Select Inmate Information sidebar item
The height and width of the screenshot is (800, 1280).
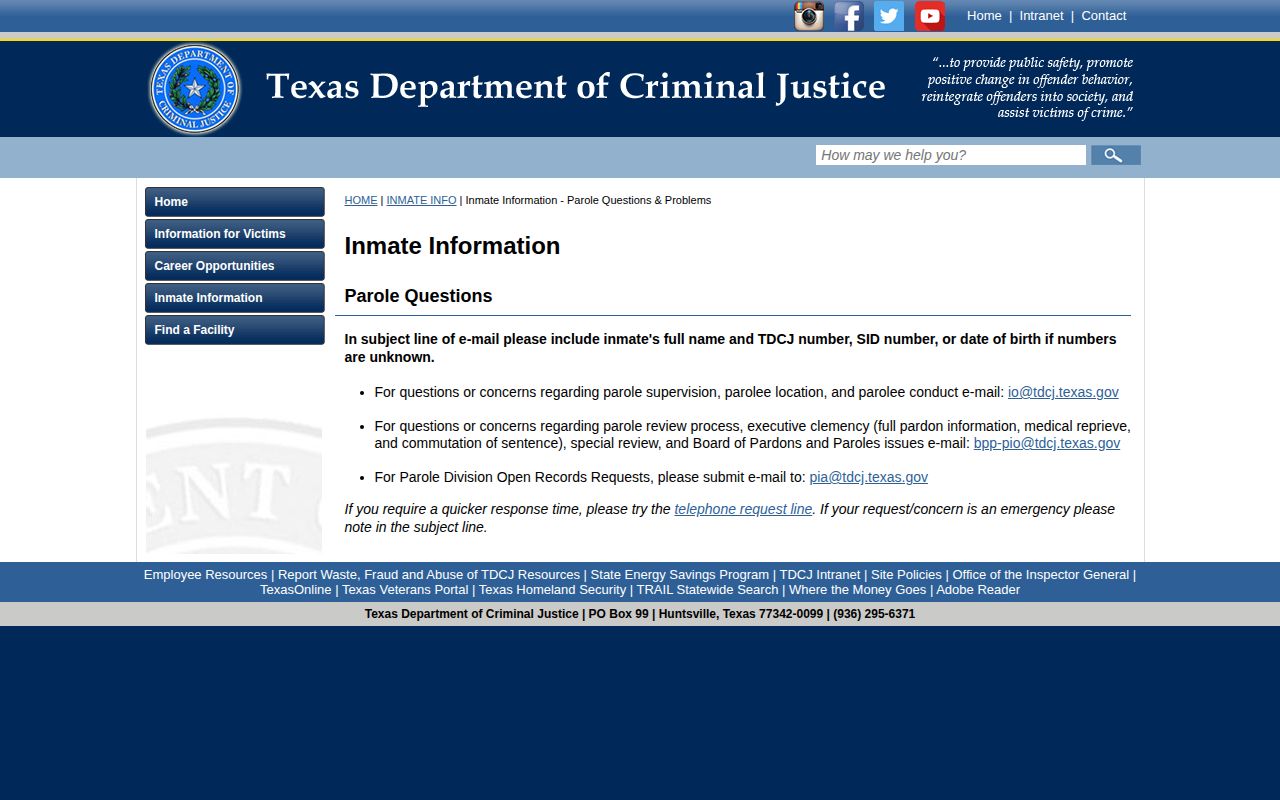(x=235, y=298)
